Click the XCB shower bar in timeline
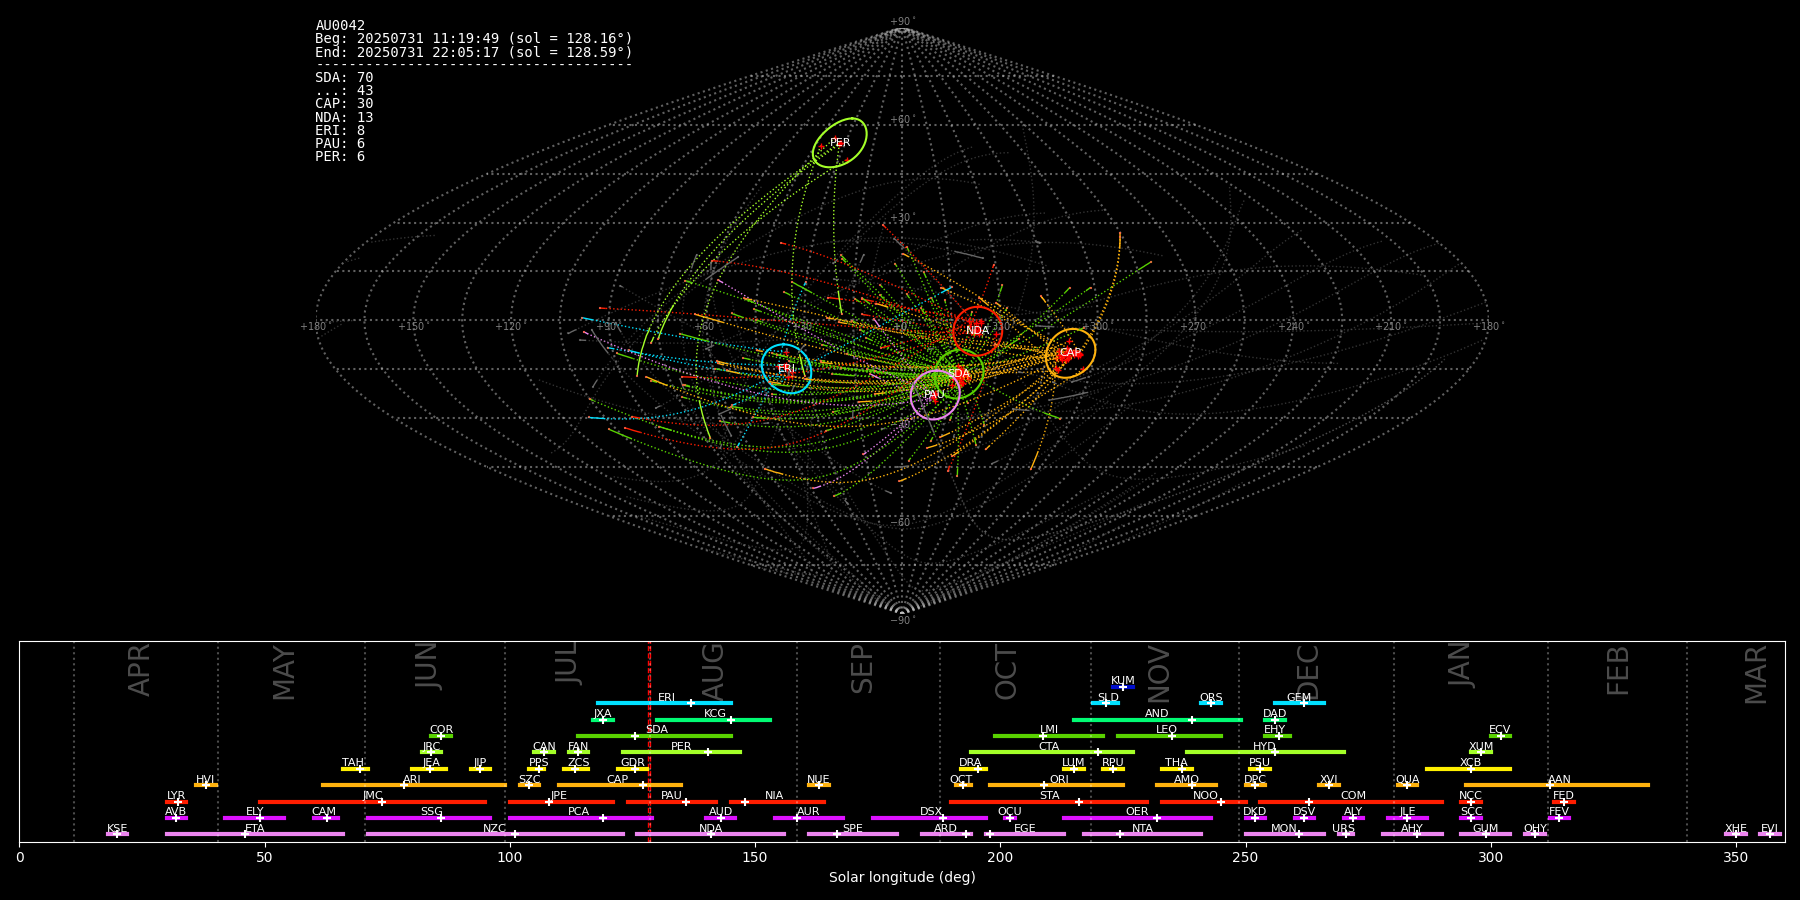Screen dimensions: 1800x900 pyautogui.click(x=1468, y=769)
